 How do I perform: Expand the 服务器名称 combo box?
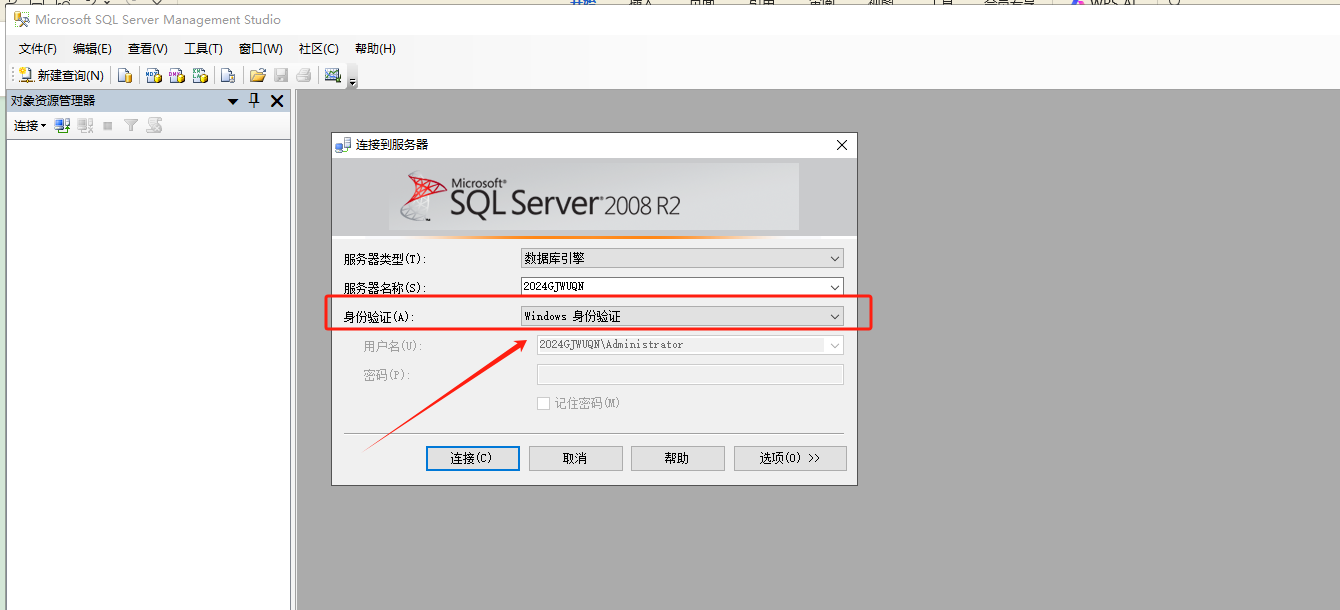point(835,287)
